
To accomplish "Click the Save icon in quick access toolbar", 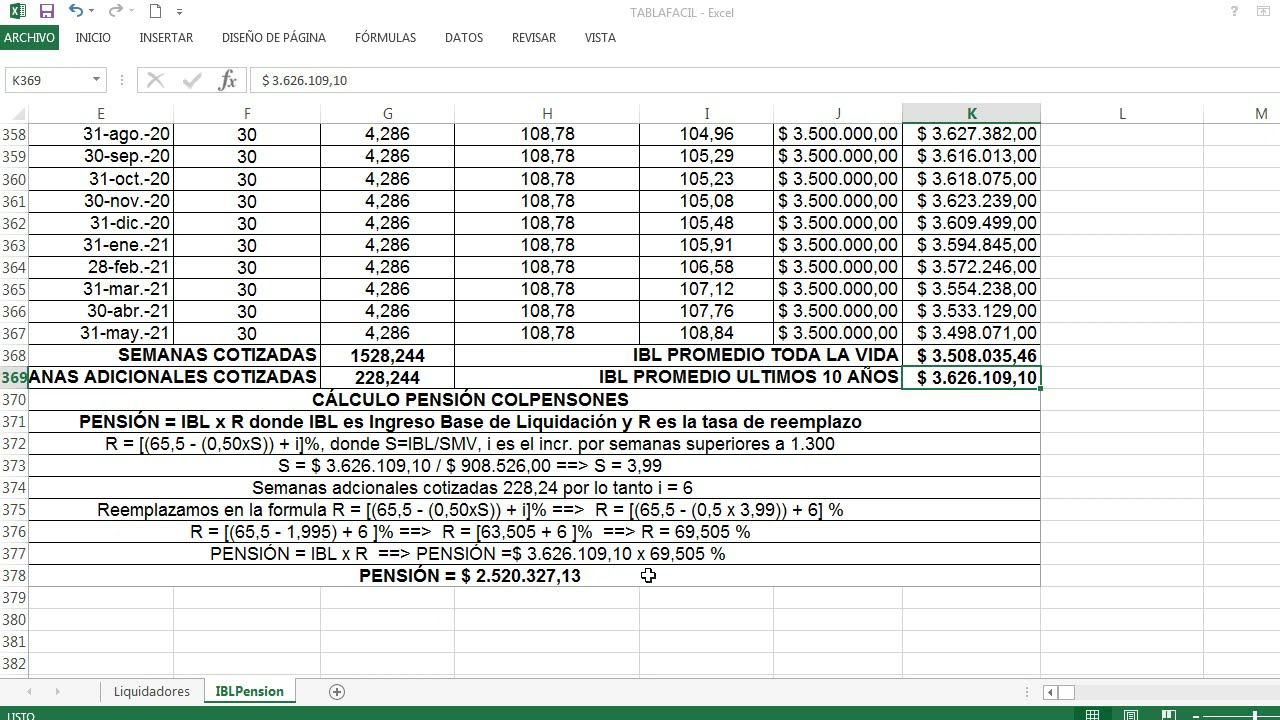I will (x=46, y=11).
